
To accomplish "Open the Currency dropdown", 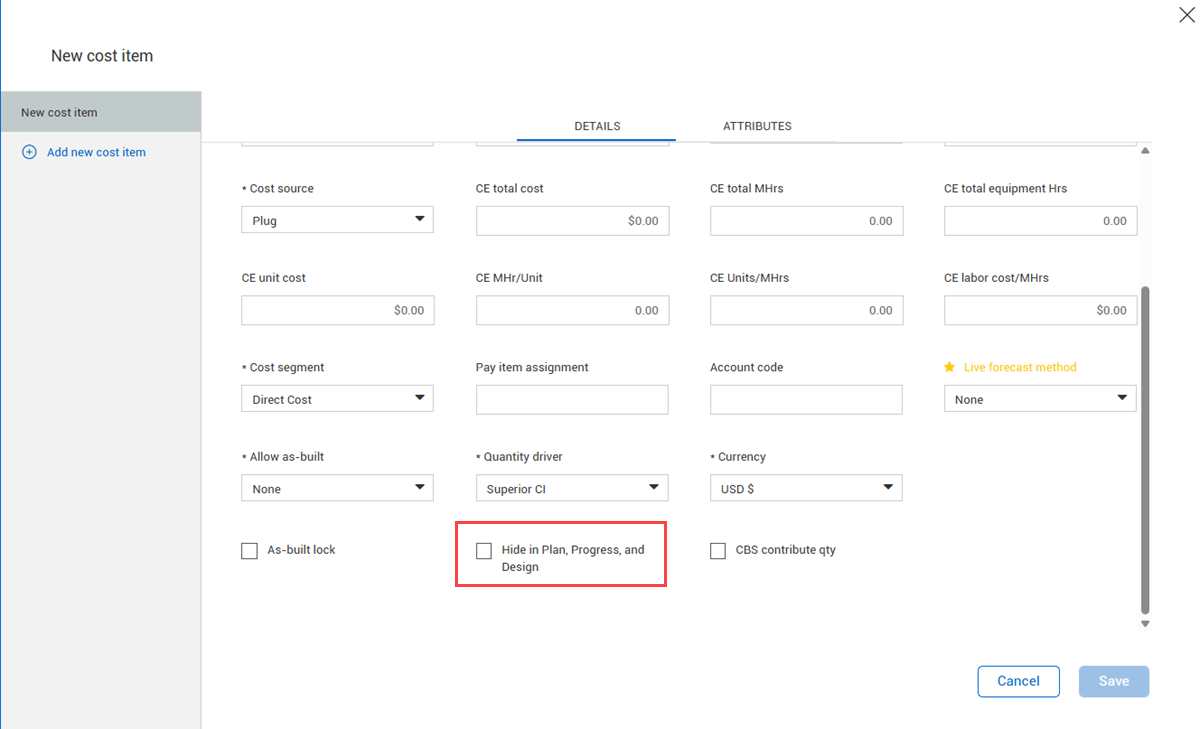I will click(805, 488).
